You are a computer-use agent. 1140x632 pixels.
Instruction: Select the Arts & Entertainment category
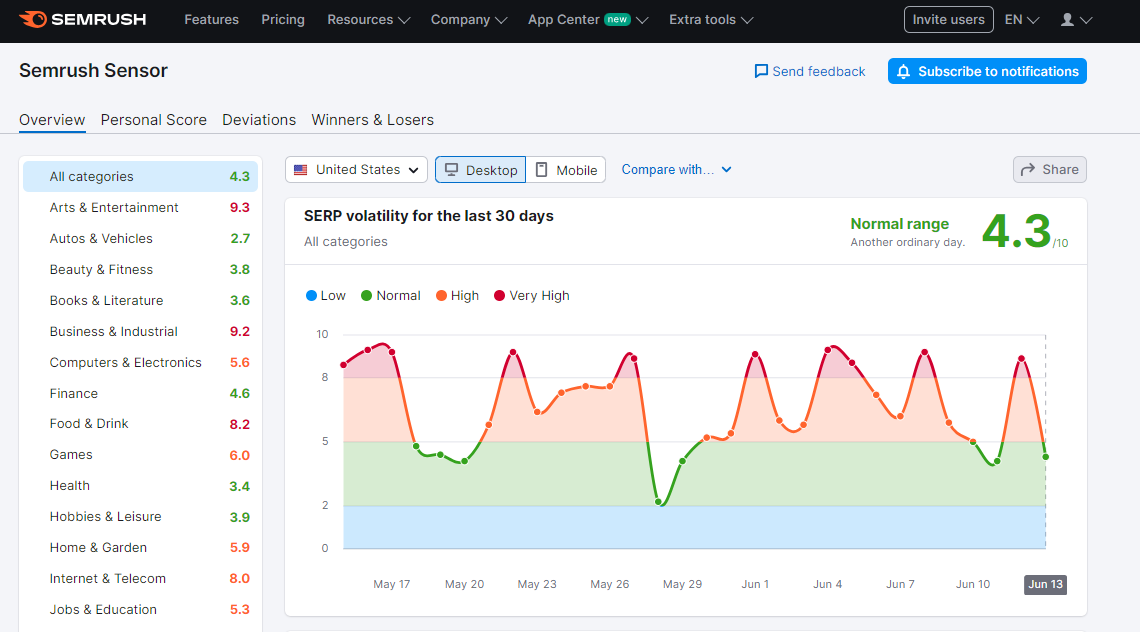click(140, 207)
